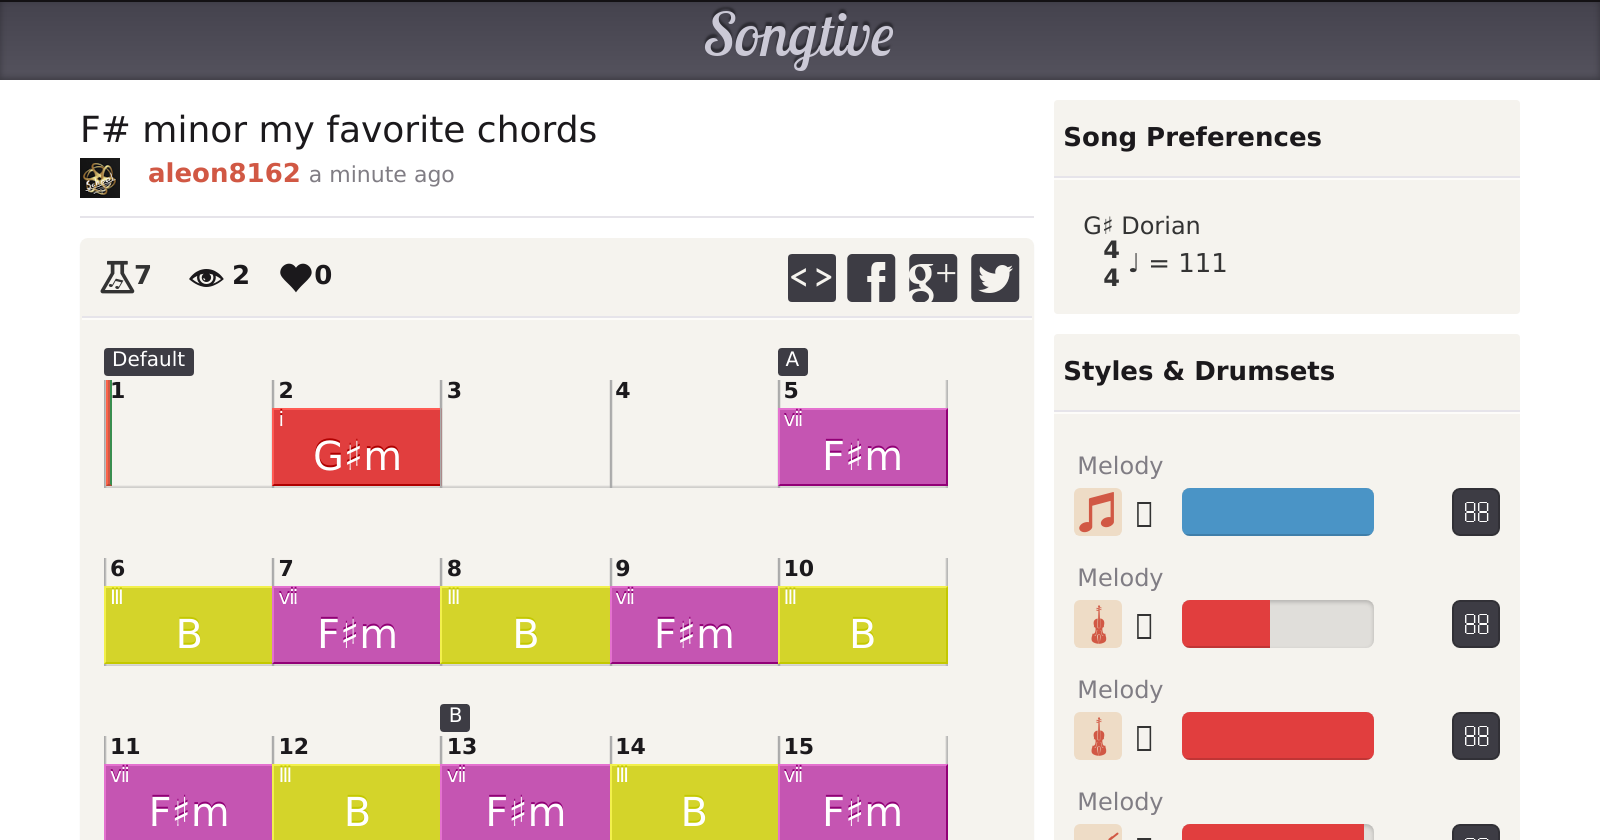Click the heart icon to like song
Image resolution: width=1600 pixels, height=840 pixels.
(x=296, y=276)
